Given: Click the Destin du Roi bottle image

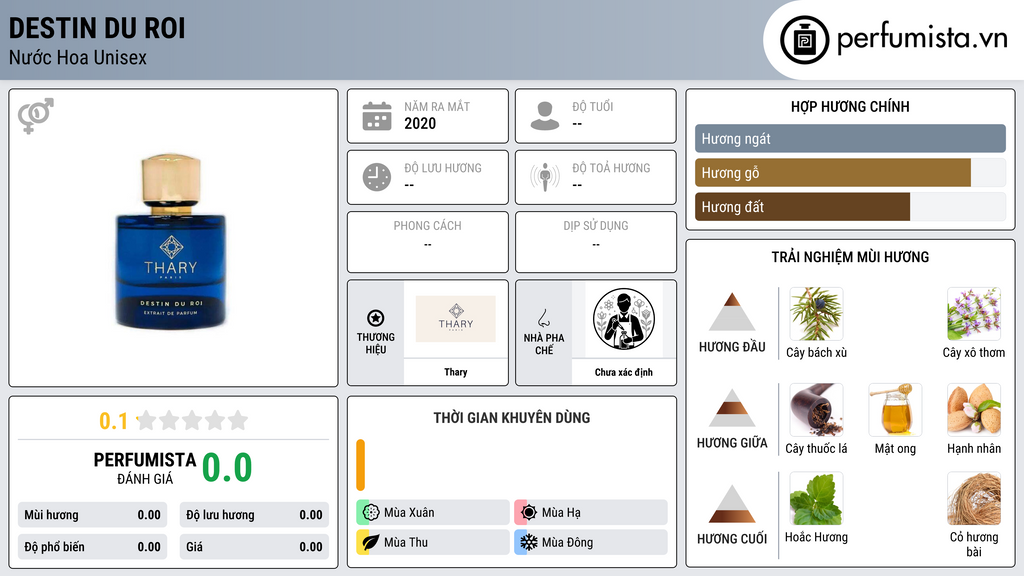Looking at the screenshot, I should pos(171,240).
